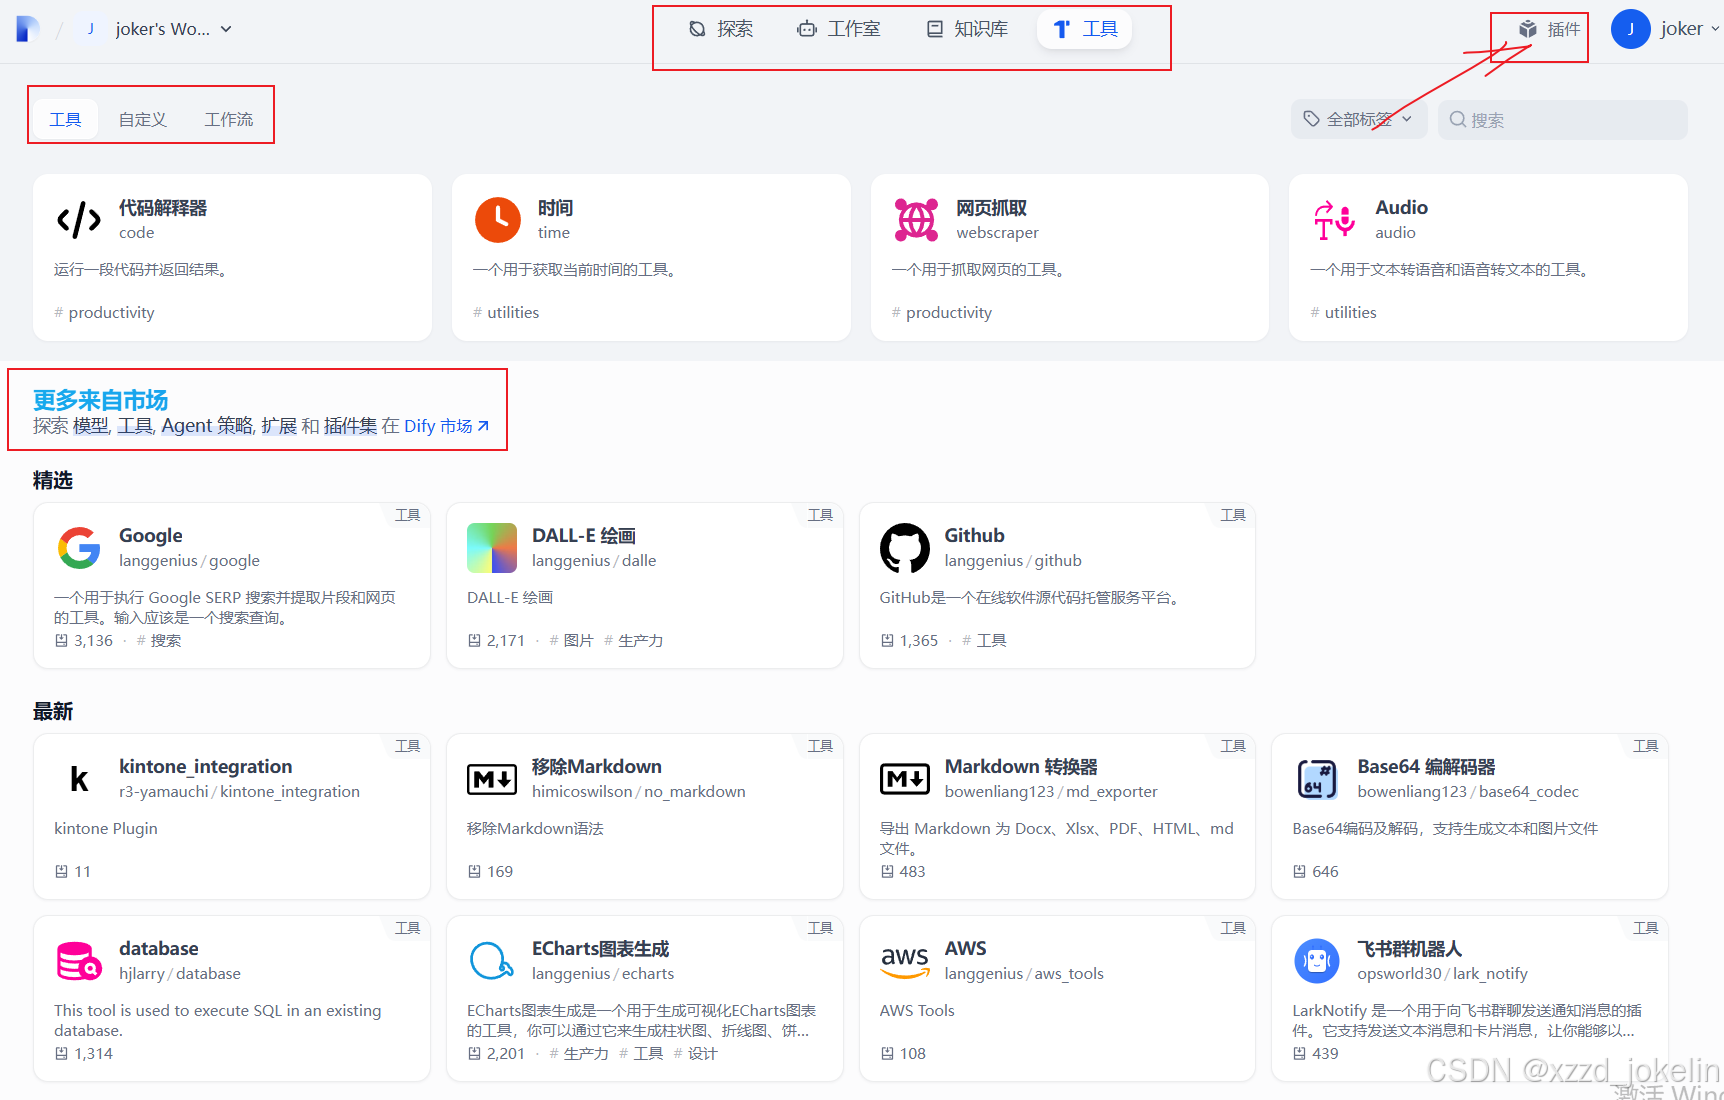Open the AWS plugin title
Image resolution: width=1724 pixels, height=1100 pixels.
pyautogui.click(x=965, y=948)
